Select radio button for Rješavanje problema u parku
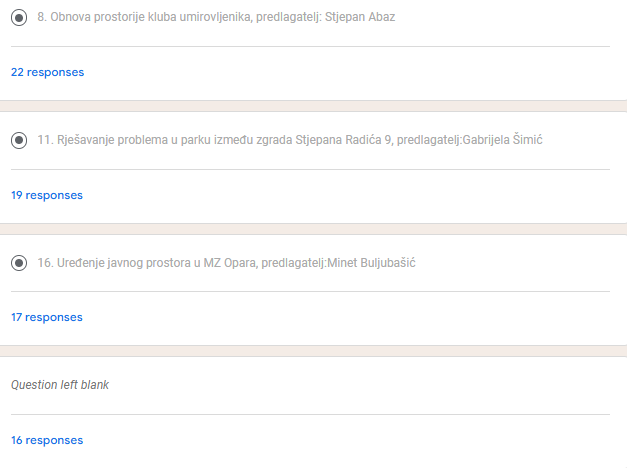The width and height of the screenshot is (627, 468). pos(19,140)
